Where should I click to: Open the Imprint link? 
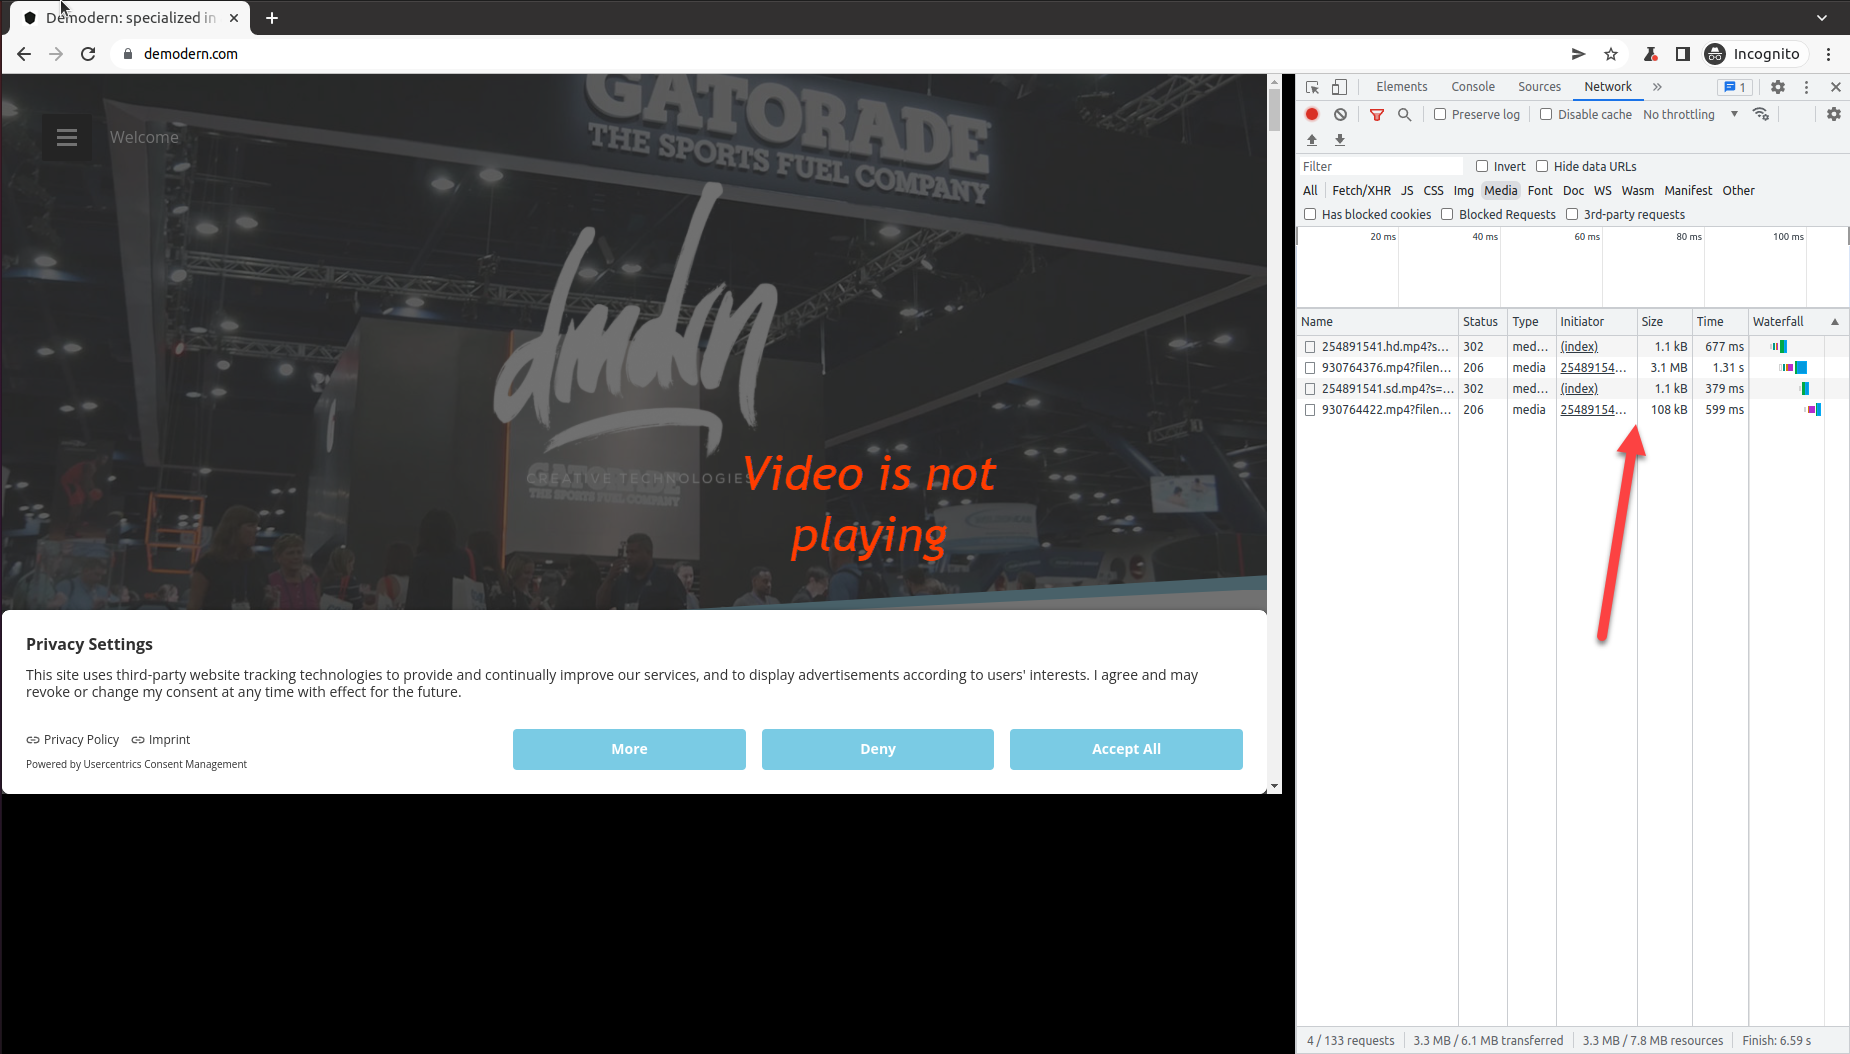[161, 740]
